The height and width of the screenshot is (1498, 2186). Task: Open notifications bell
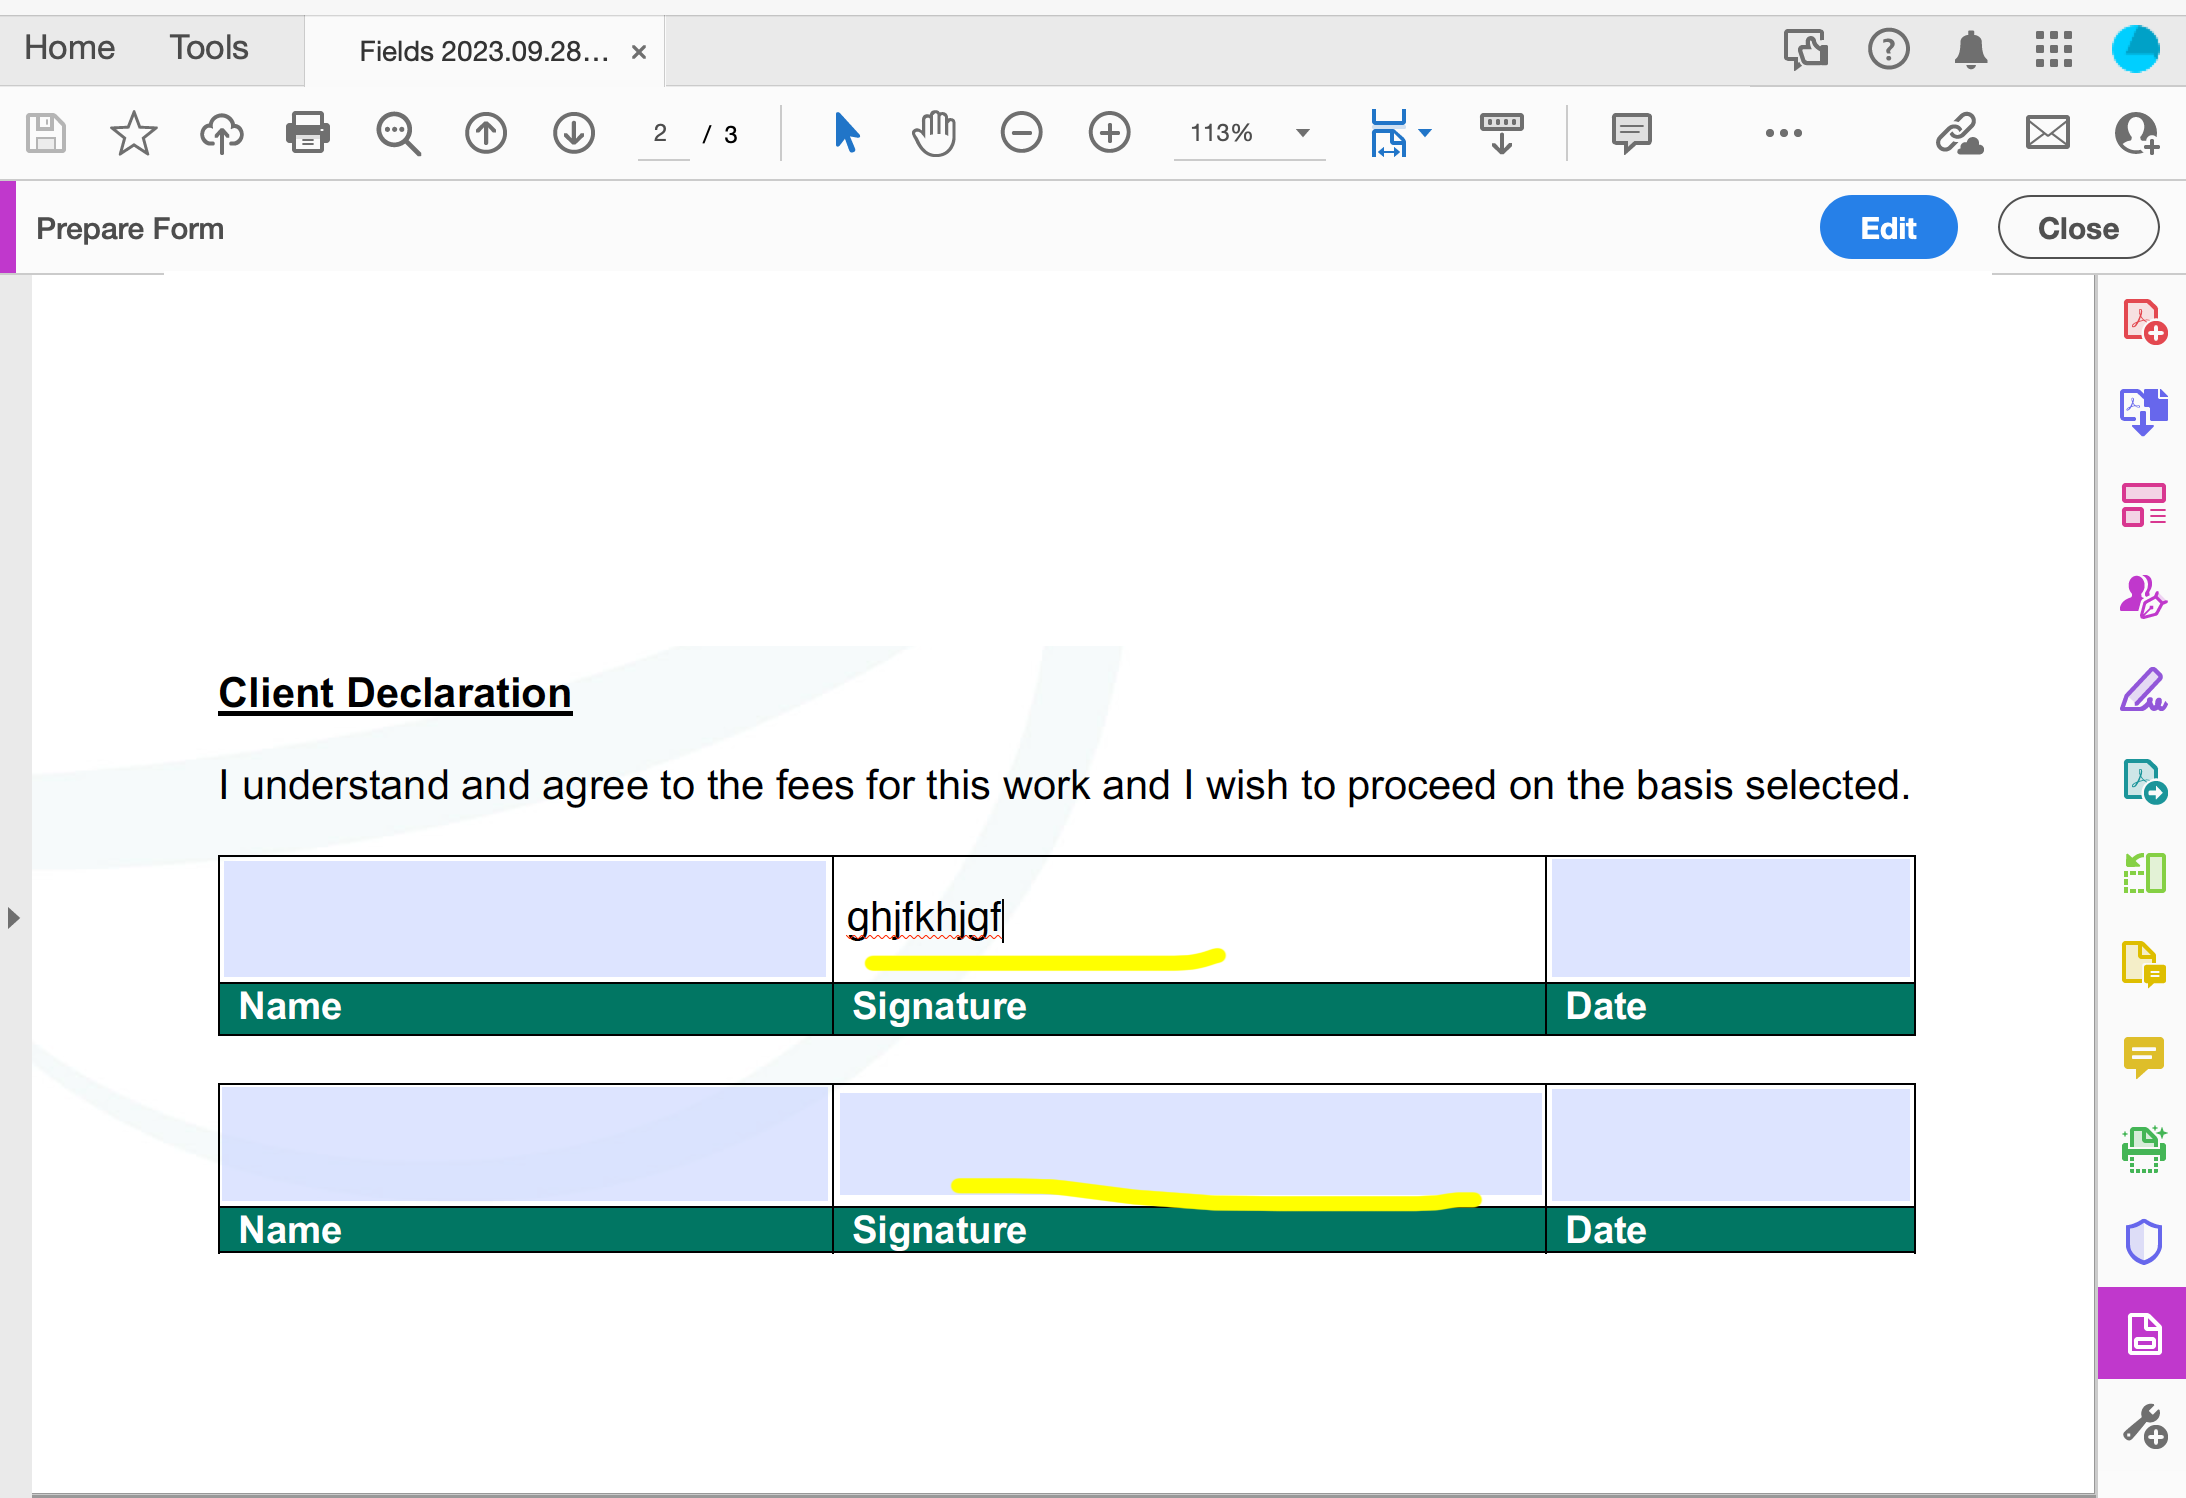pos(1970,49)
